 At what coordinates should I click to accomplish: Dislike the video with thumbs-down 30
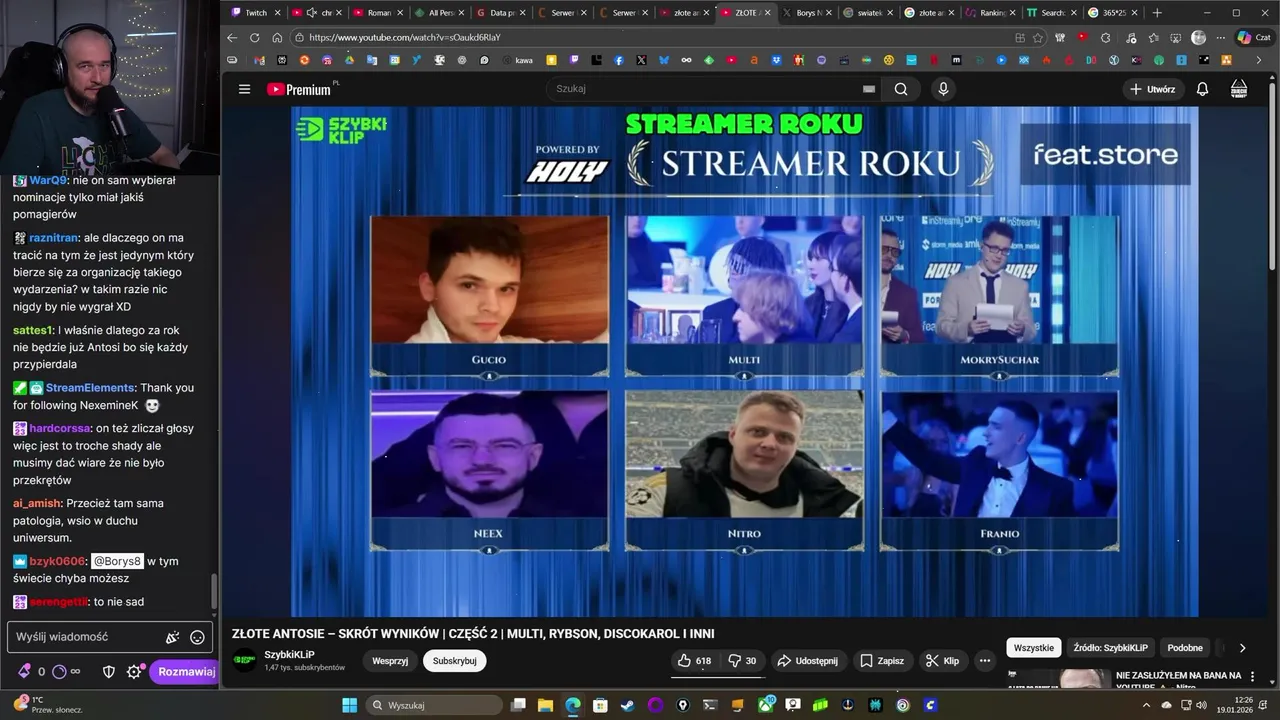742,661
